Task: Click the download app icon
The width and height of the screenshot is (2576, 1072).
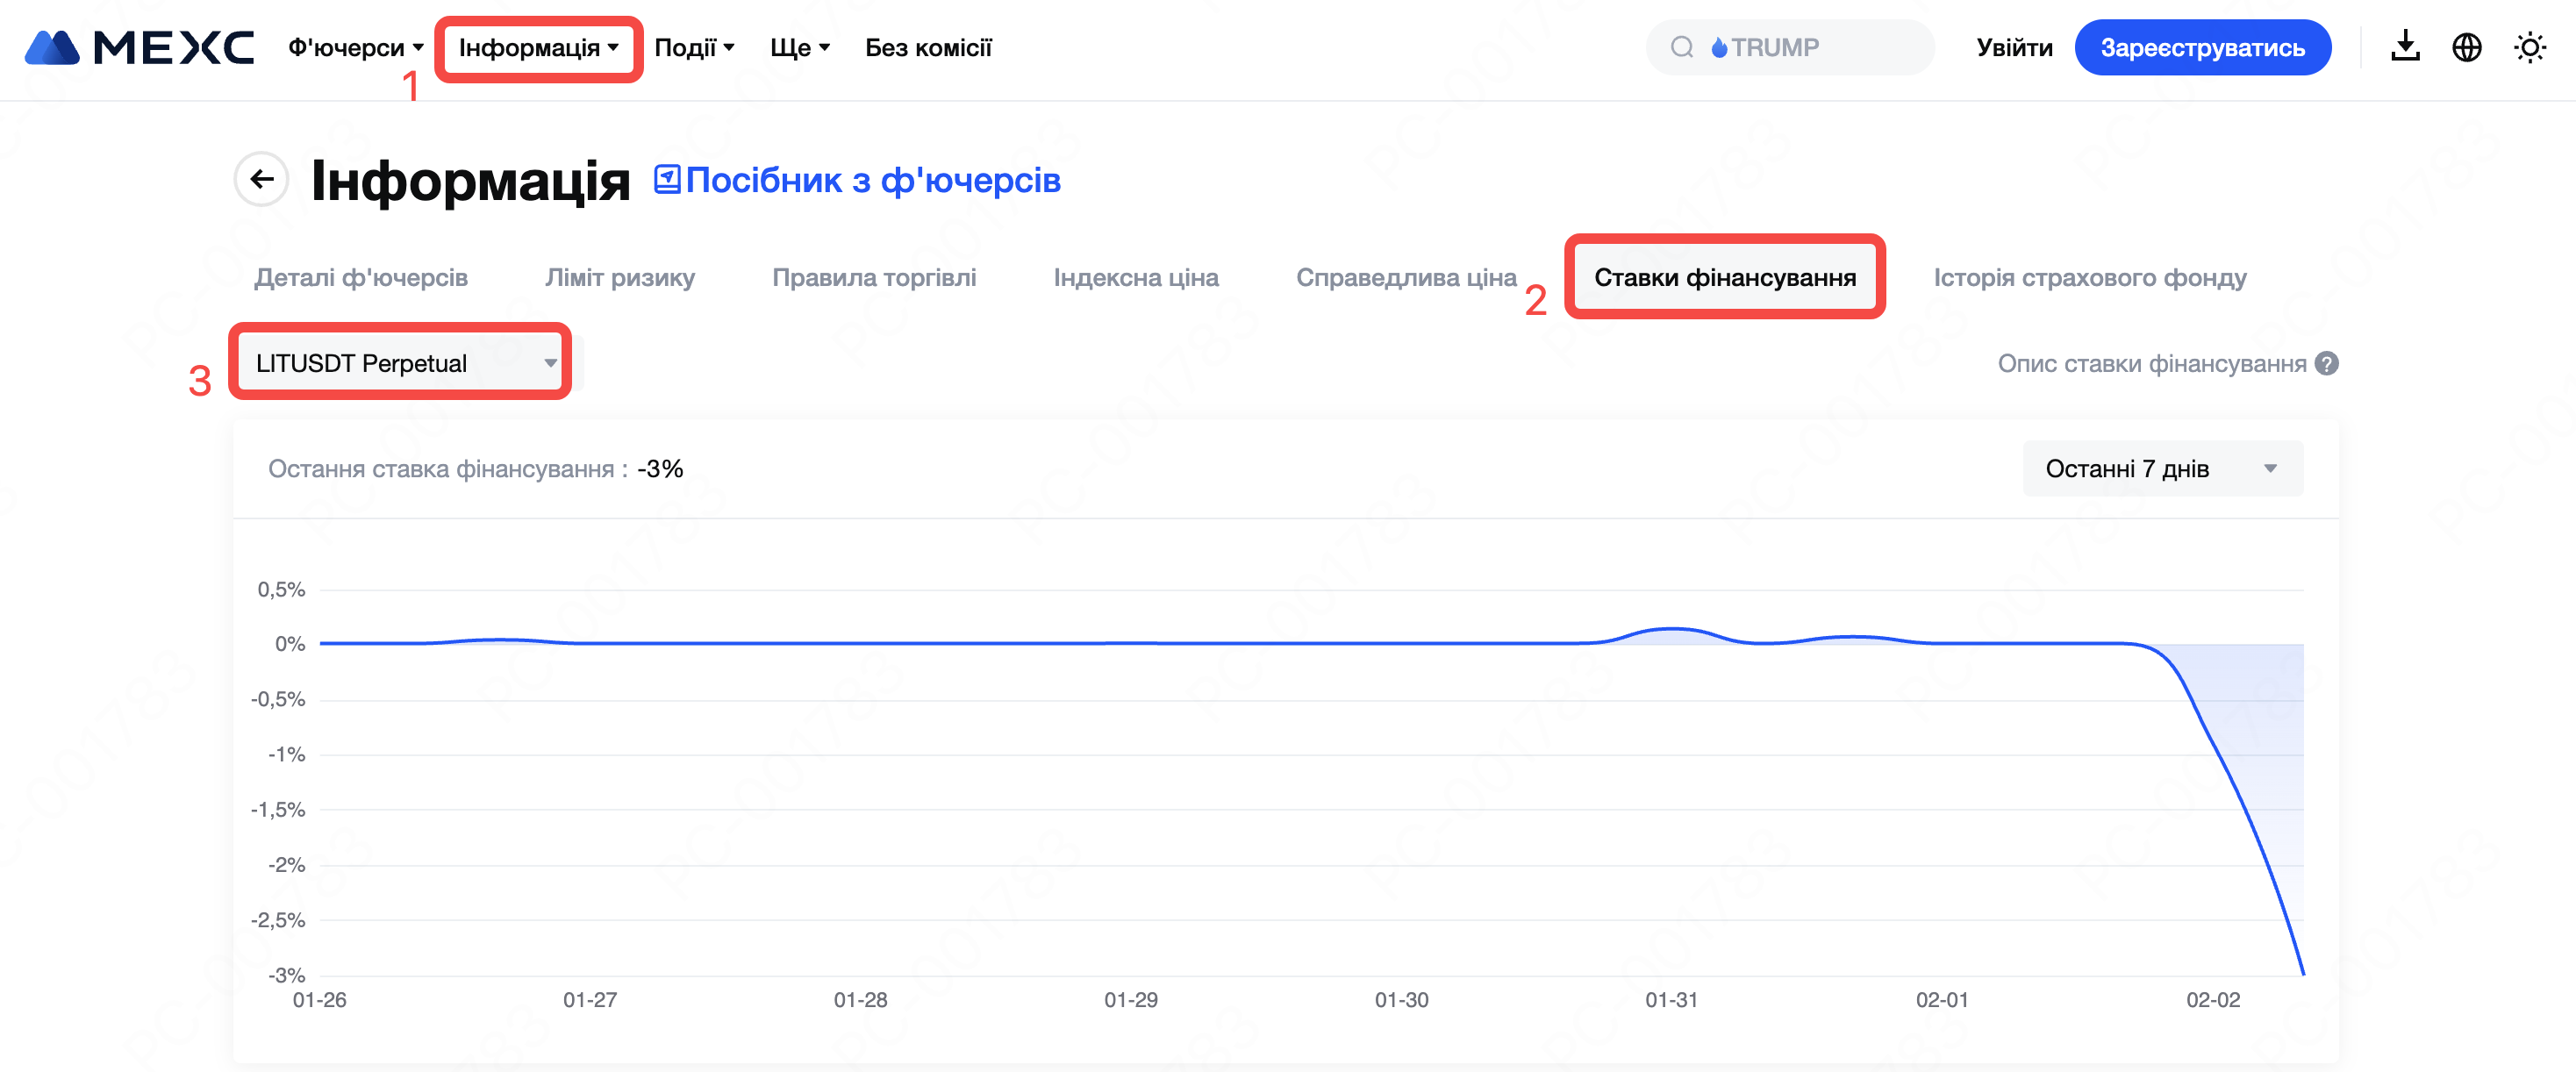Action: click(x=2405, y=47)
